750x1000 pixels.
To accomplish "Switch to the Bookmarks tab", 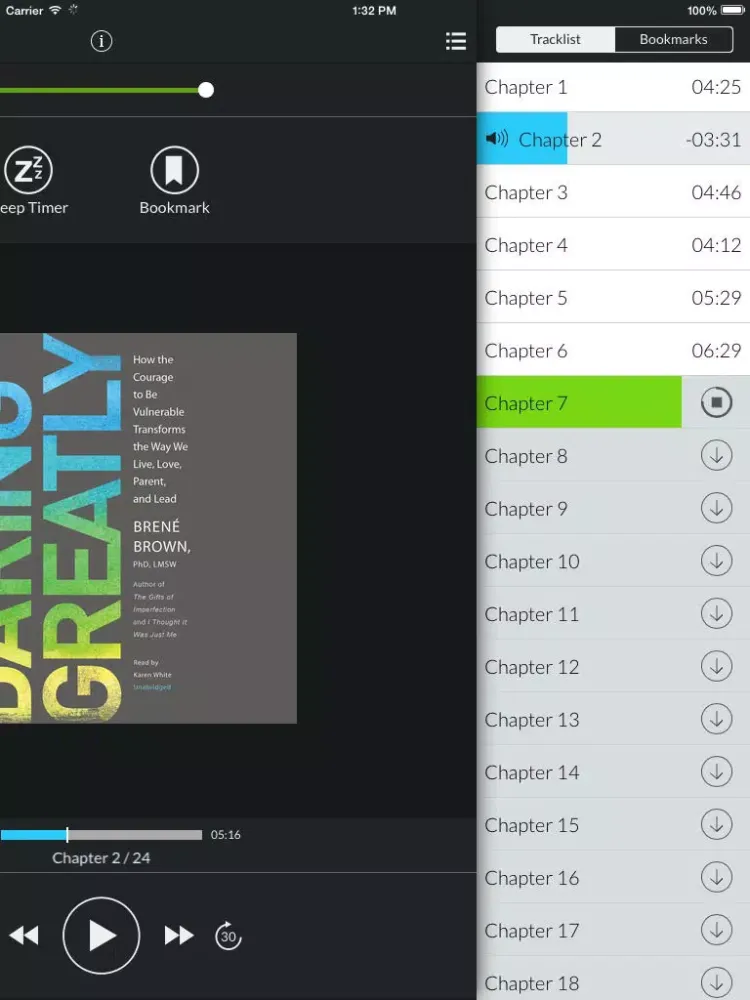I will coord(673,40).
